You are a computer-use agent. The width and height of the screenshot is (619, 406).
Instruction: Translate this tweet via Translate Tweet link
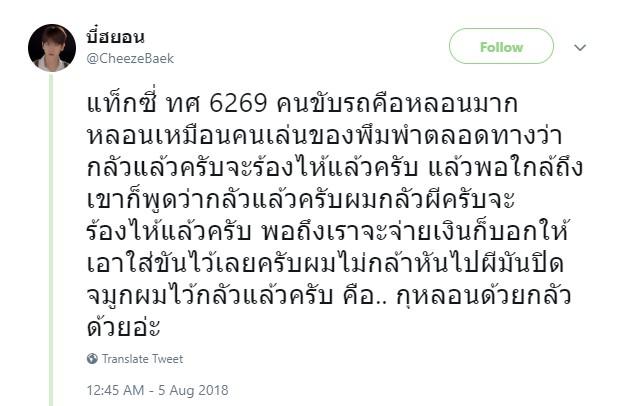[143, 359]
